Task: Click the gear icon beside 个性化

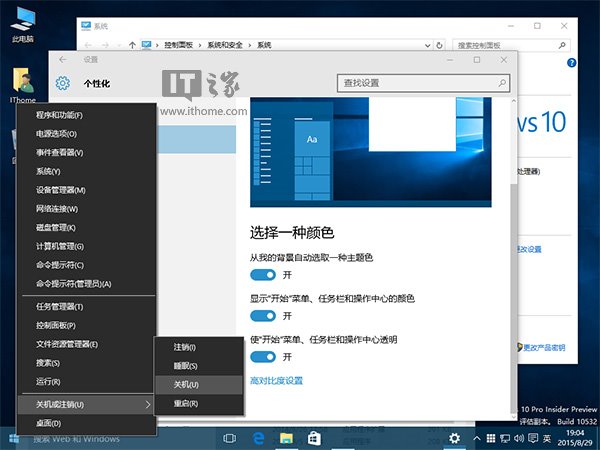Action: [x=63, y=84]
